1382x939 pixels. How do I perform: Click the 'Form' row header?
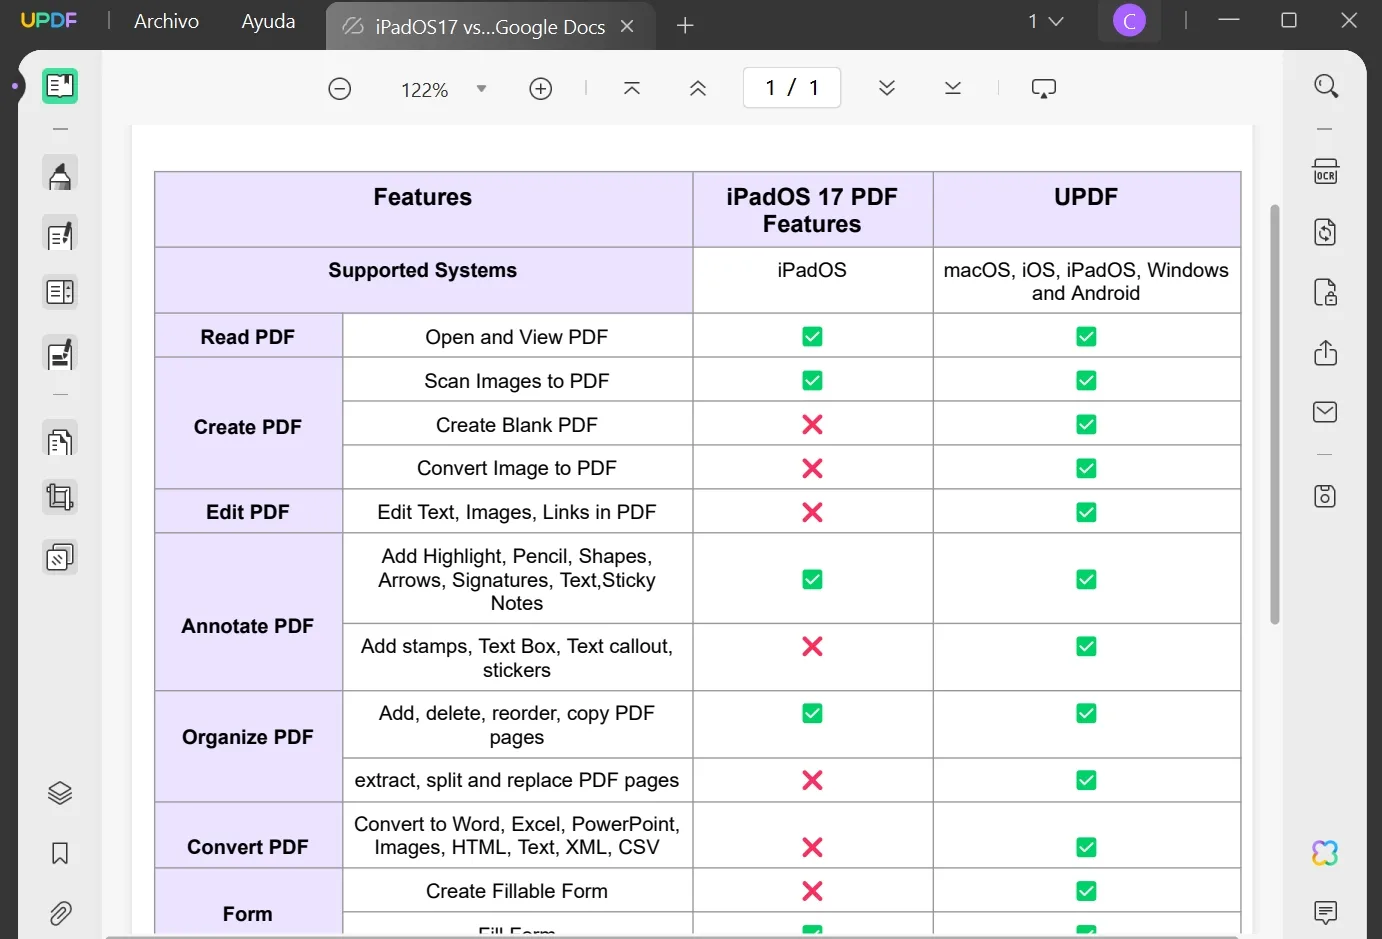248,903
